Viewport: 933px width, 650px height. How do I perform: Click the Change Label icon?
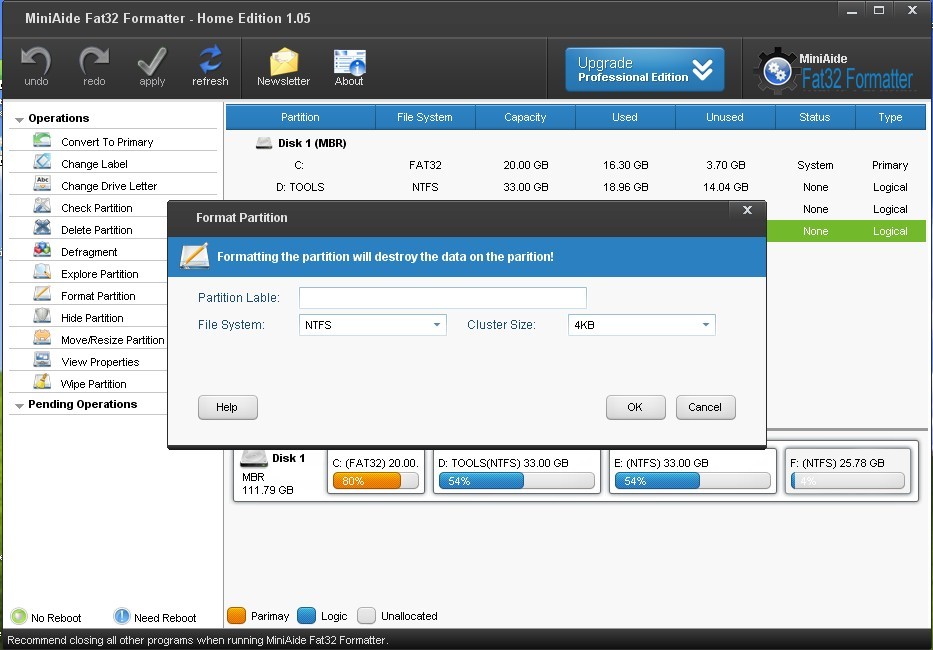pyautogui.click(x=42, y=162)
